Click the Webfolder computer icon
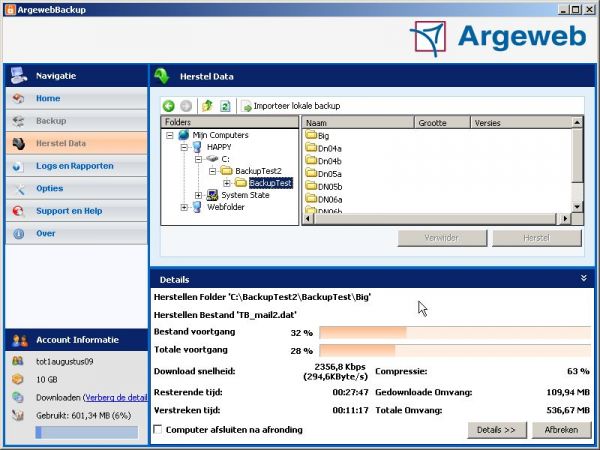Viewport: 600px width, 450px height. click(197, 207)
